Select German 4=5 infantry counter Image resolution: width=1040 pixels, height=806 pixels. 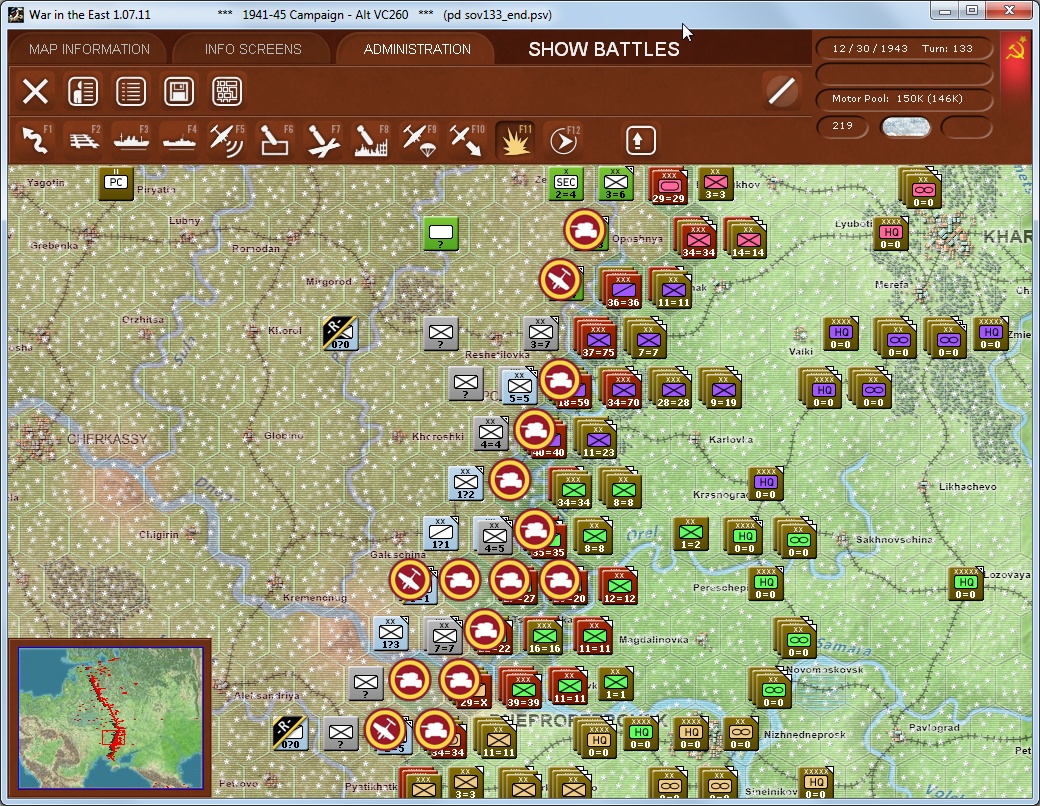point(494,536)
